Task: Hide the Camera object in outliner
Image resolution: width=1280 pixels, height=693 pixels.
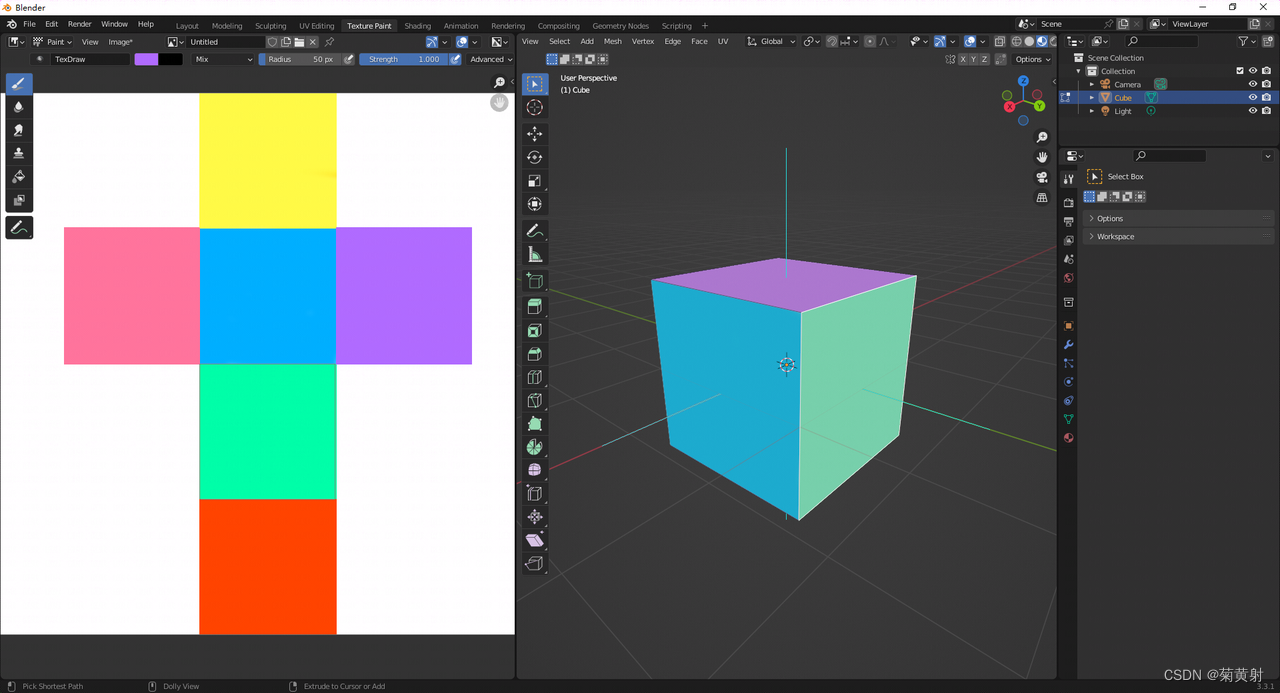Action: pyautogui.click(x=1253, y=84)
